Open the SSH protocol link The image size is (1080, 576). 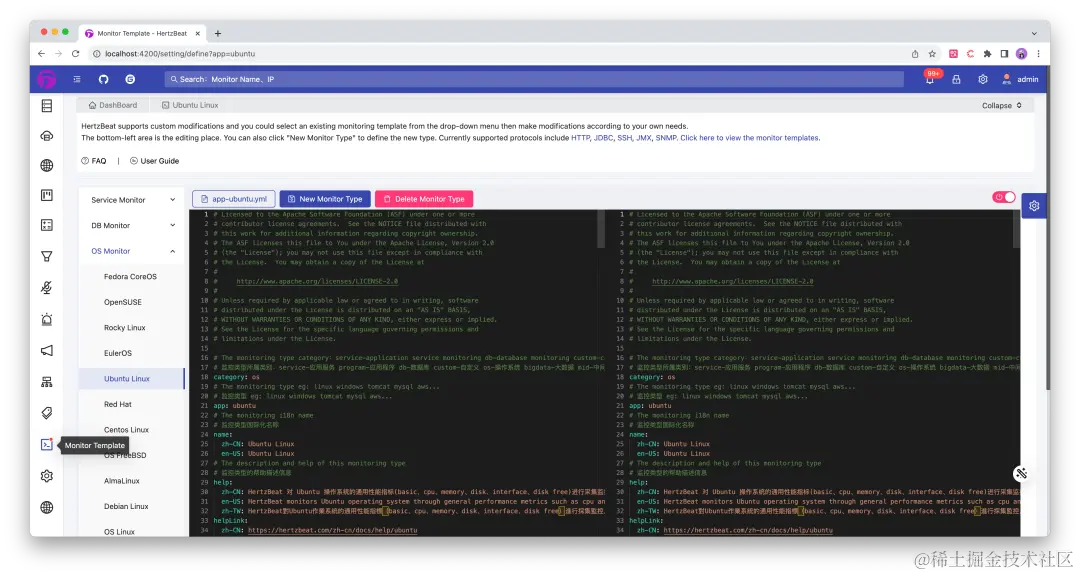point(624,138)
